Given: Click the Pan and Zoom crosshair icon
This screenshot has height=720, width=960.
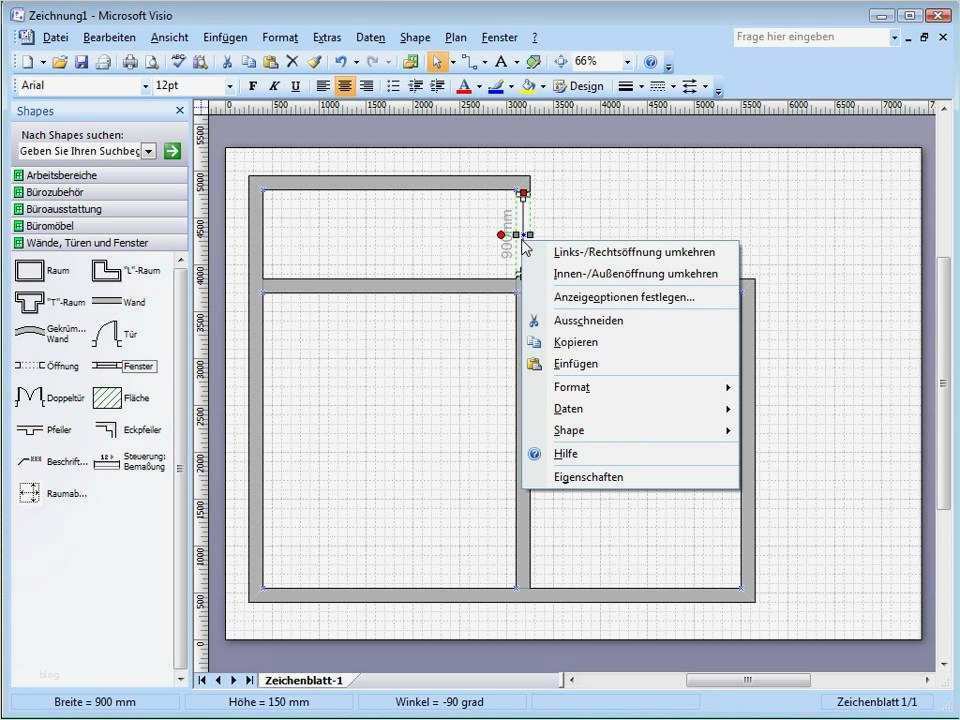Looking at the screenshot, I should (x=561, y=62).
